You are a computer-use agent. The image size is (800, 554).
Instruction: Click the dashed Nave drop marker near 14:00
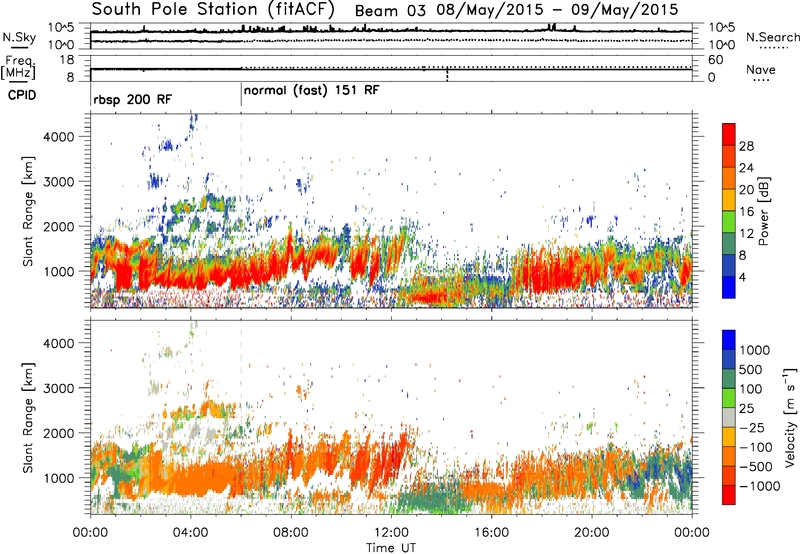pos(447,74)
